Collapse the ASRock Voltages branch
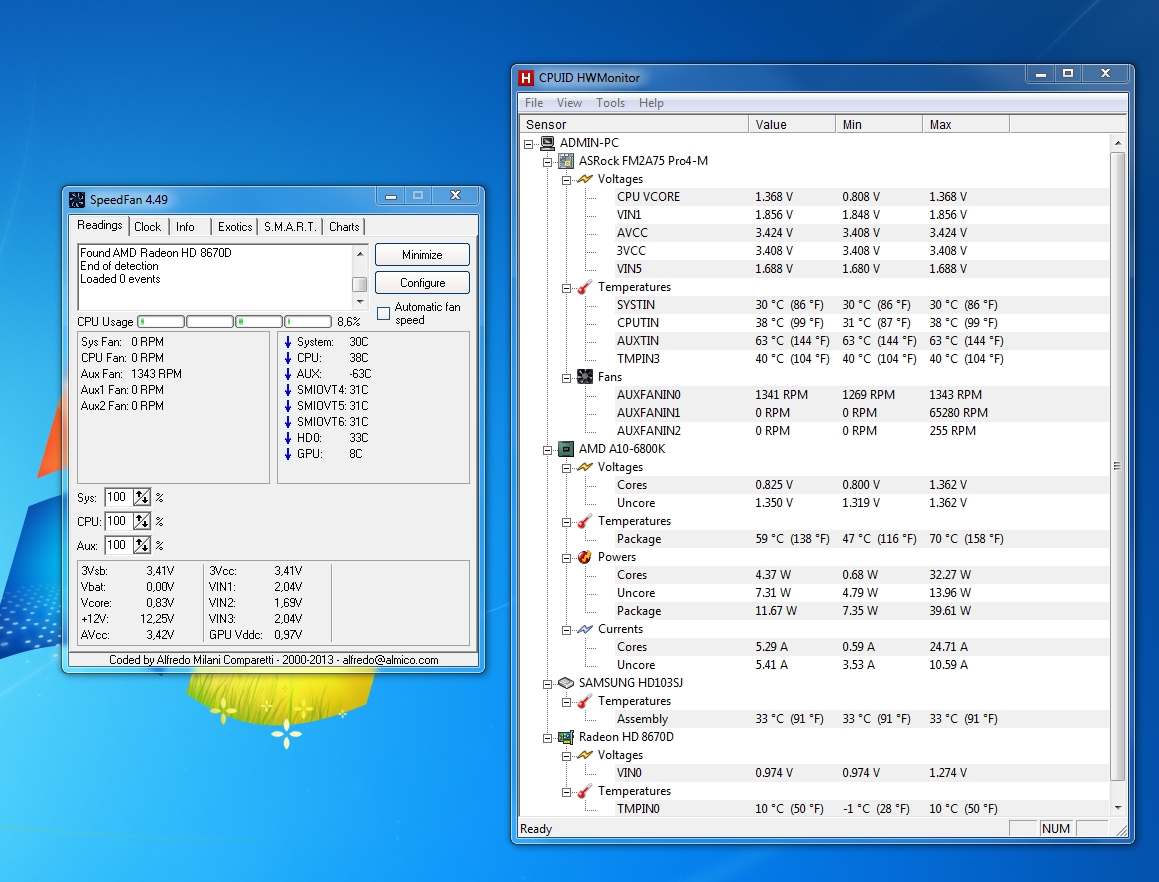The width and height of the screenshot is (1159, 882). click(566, 180)
